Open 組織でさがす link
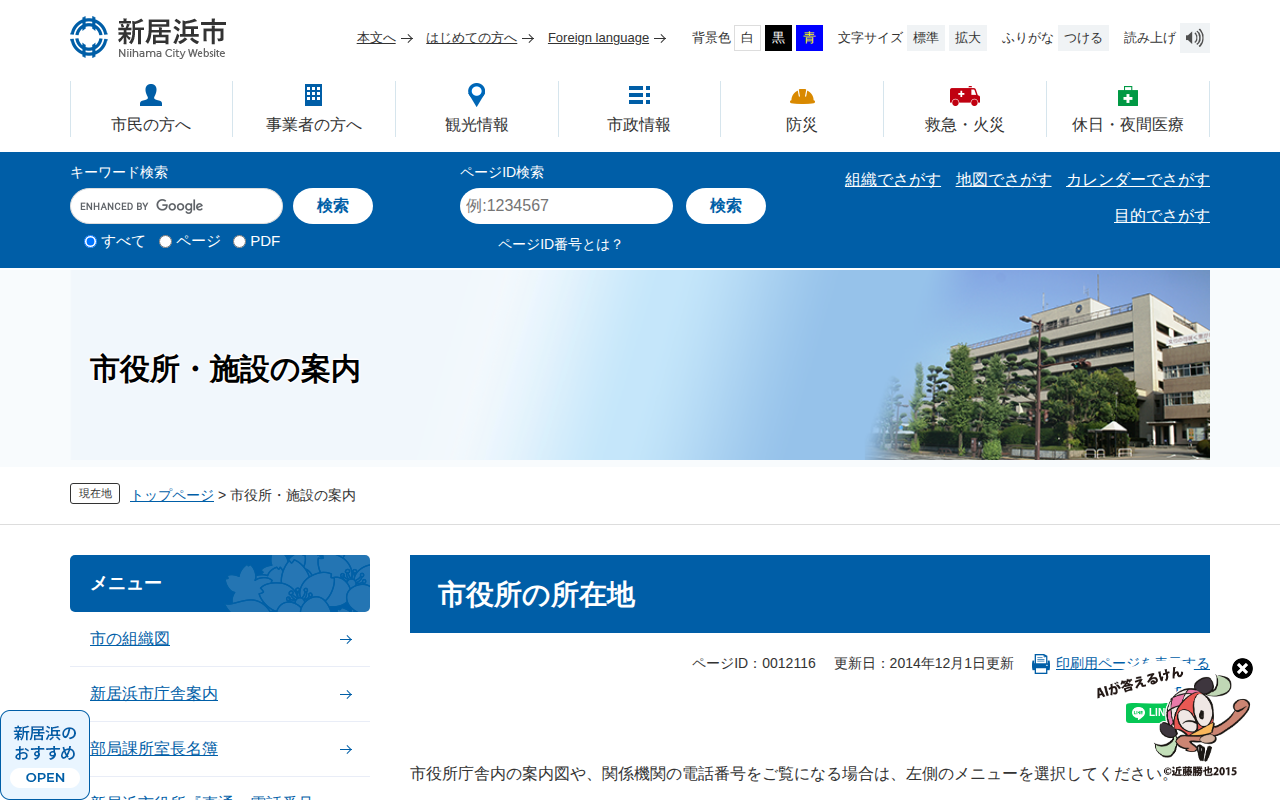This screenshot has width=1280, height=800. (892, 180)
